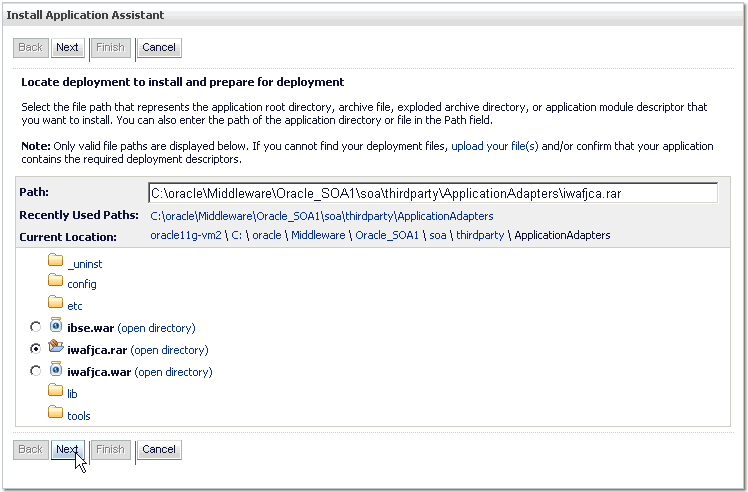Screen dimensions: 748x492
Task: Click the bottom Finish button
Action: (x=110, y=450)
